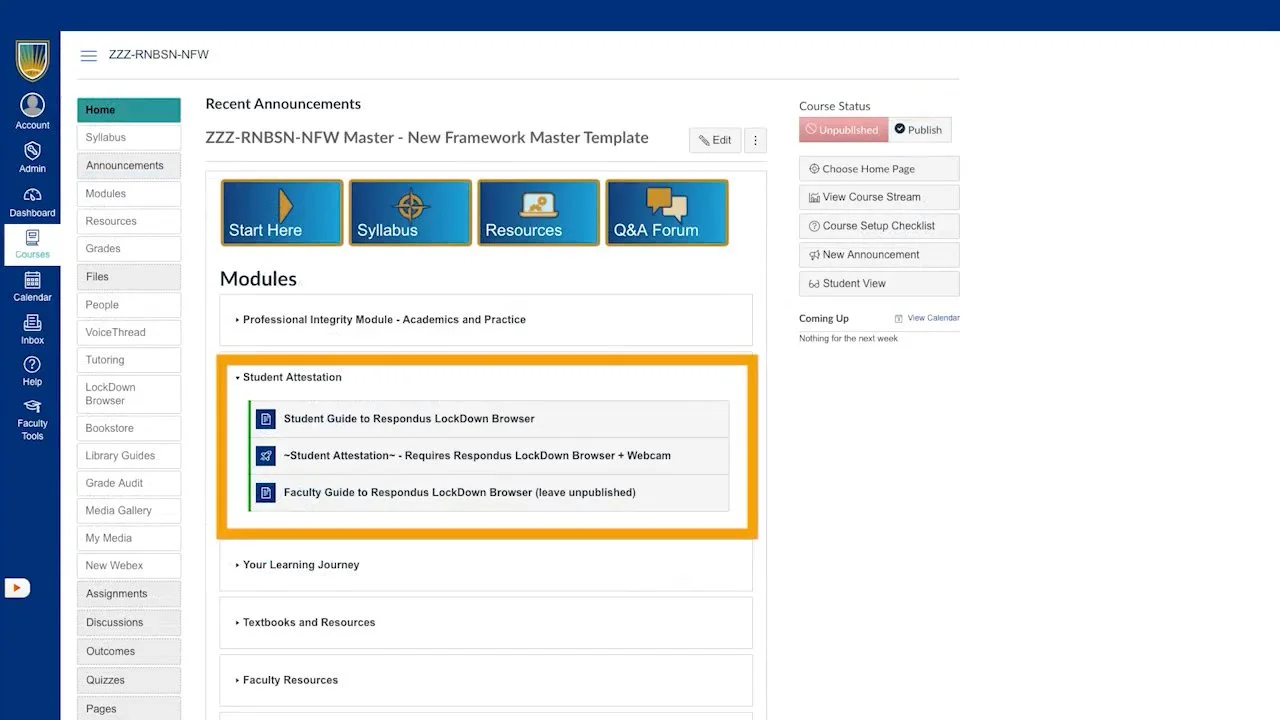1280x720 pixels.
Task: Click the institution logo at top left
Action: [32, 60]
